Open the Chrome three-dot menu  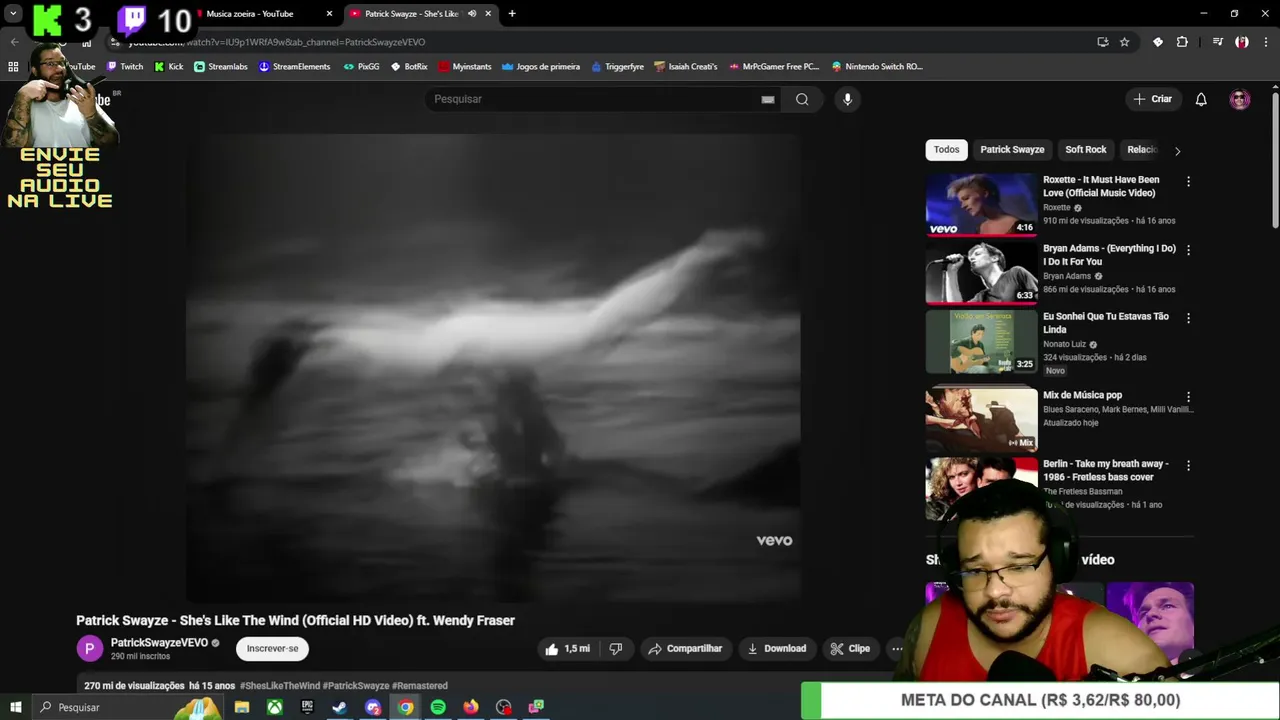[1265, 42]
